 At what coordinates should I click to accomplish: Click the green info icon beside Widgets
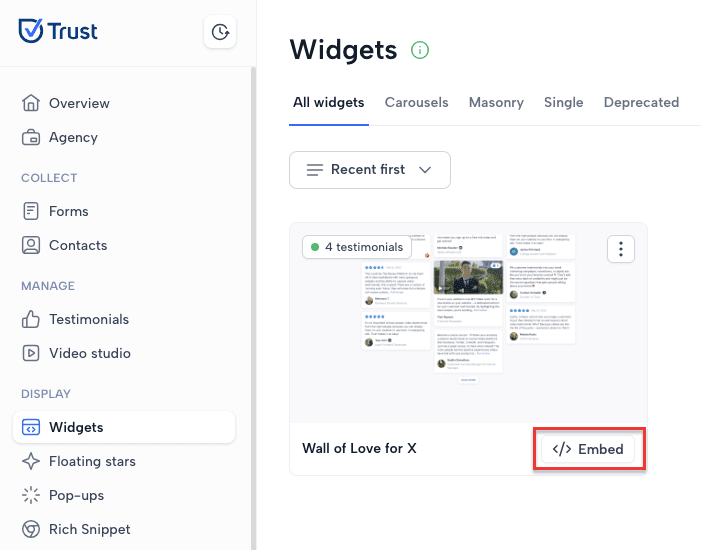420,50
